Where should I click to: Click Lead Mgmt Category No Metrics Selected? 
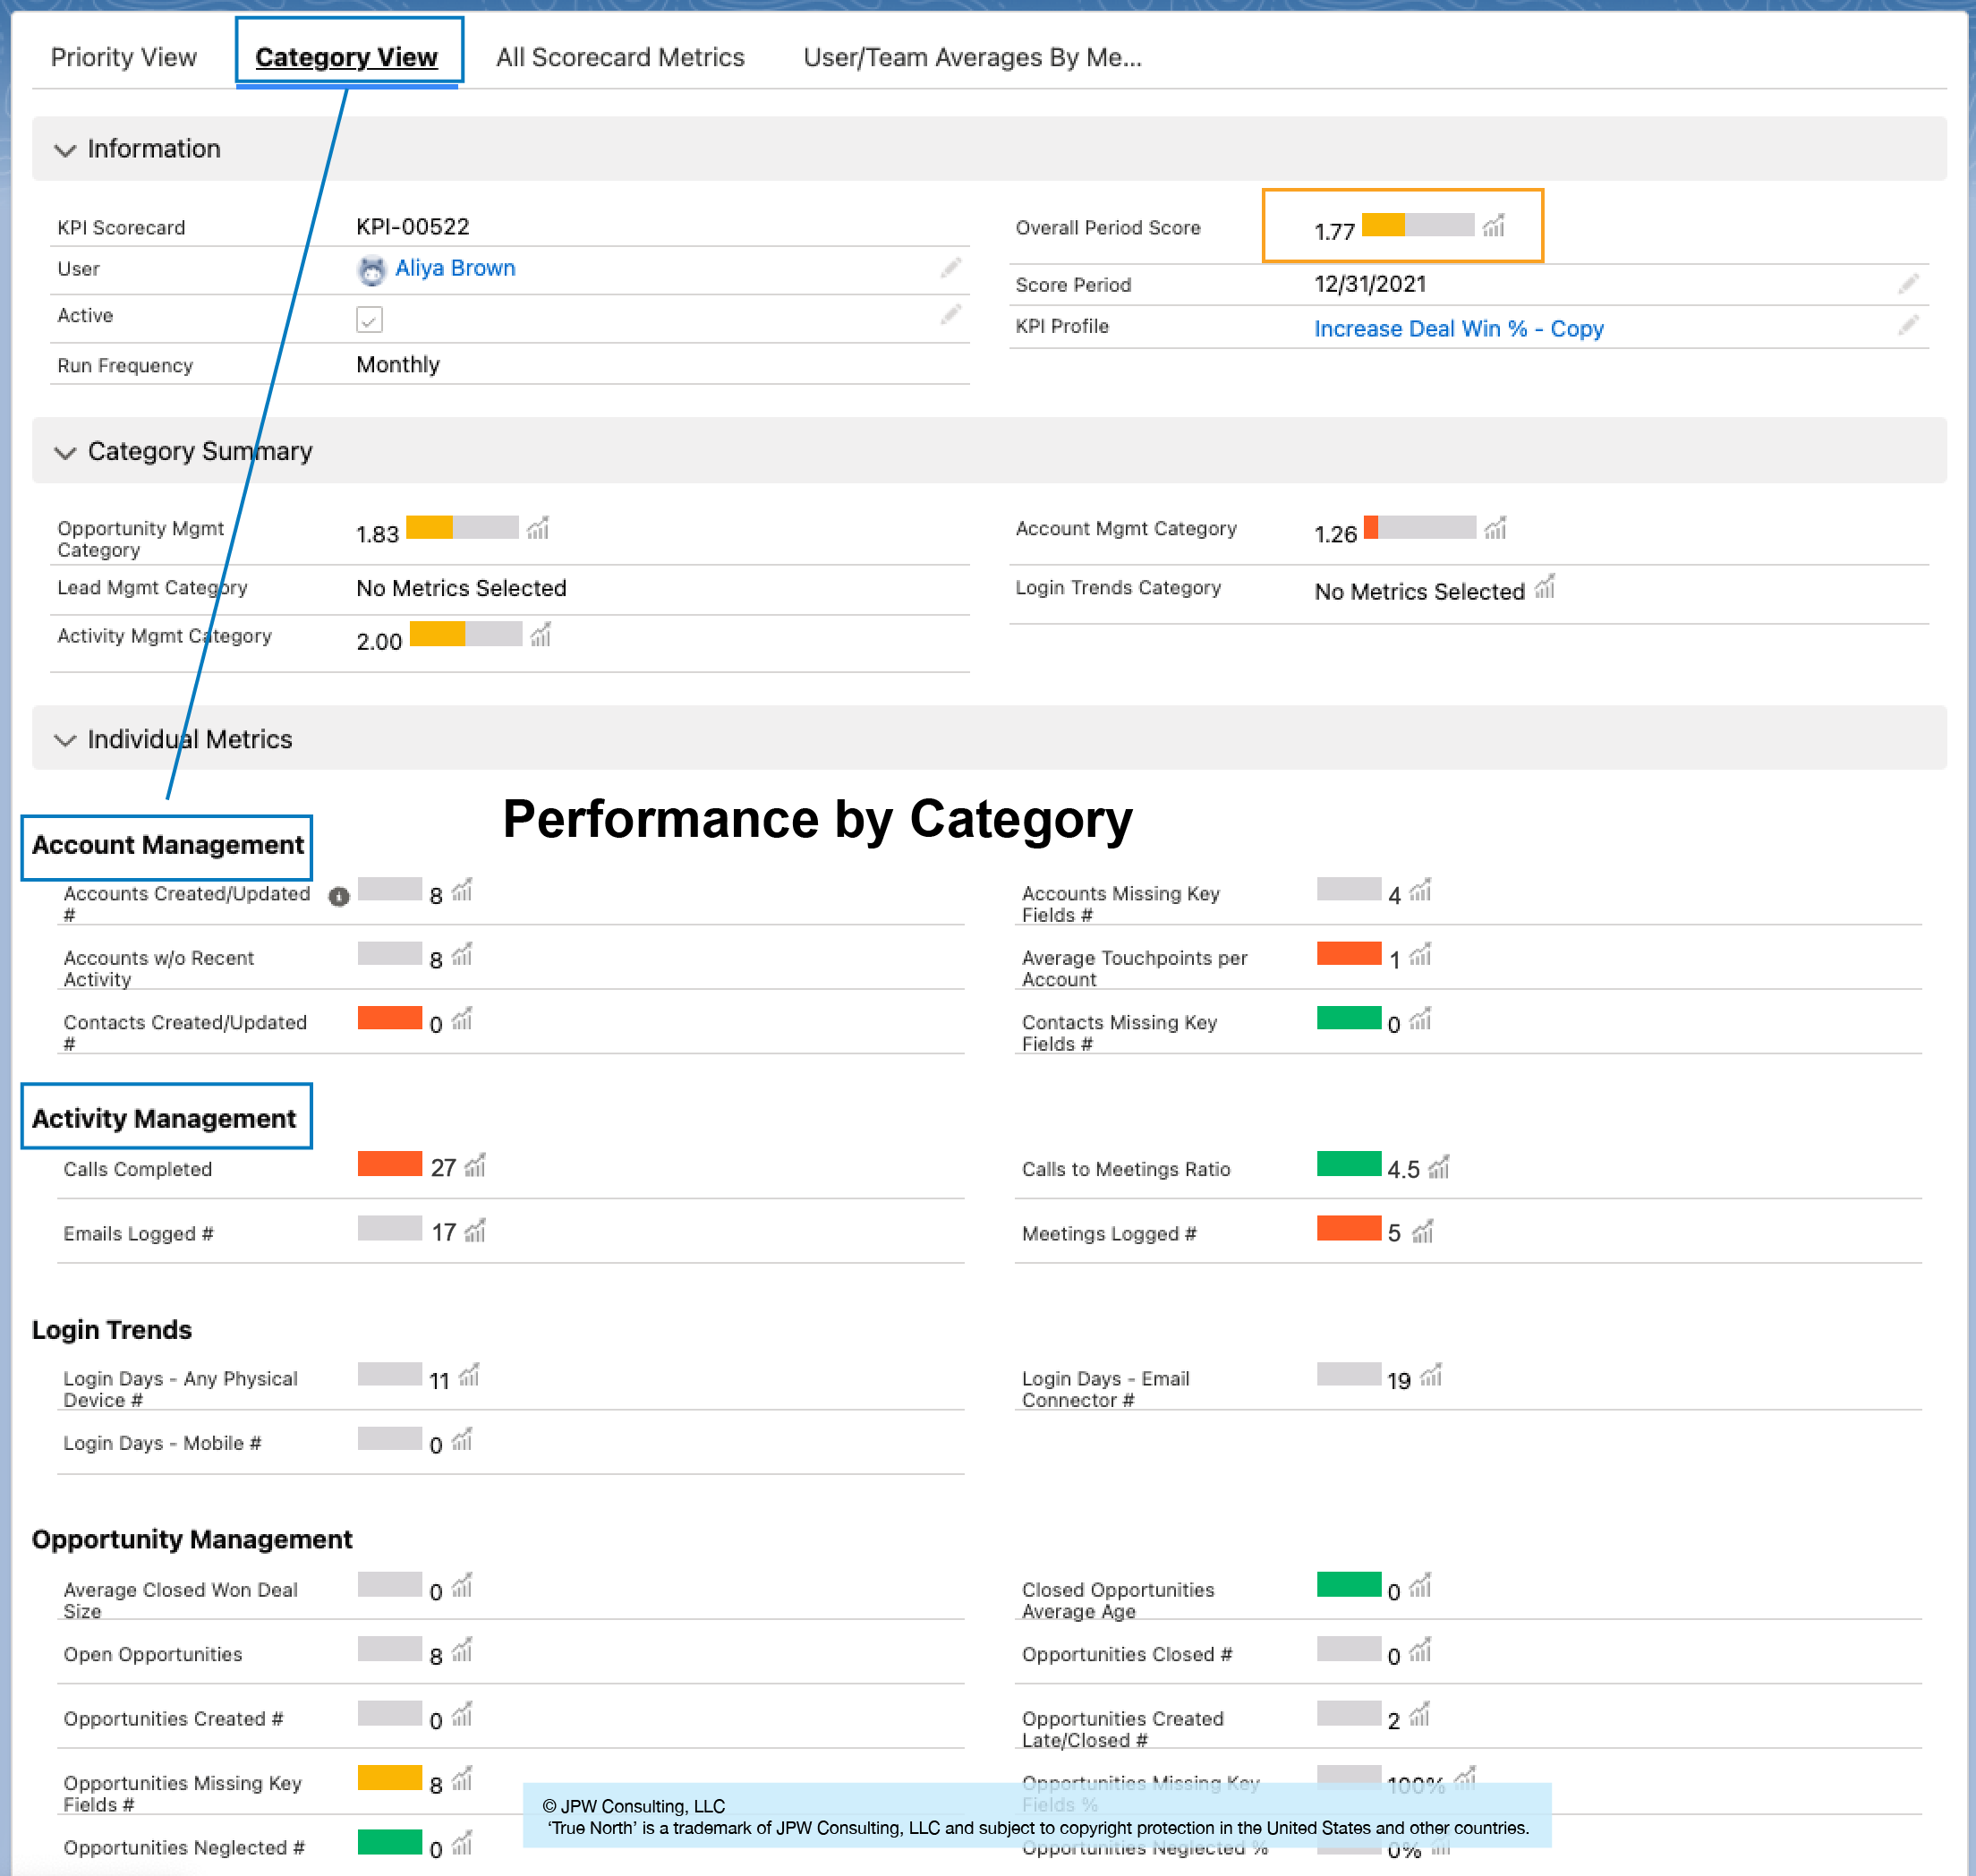(461, 588)
